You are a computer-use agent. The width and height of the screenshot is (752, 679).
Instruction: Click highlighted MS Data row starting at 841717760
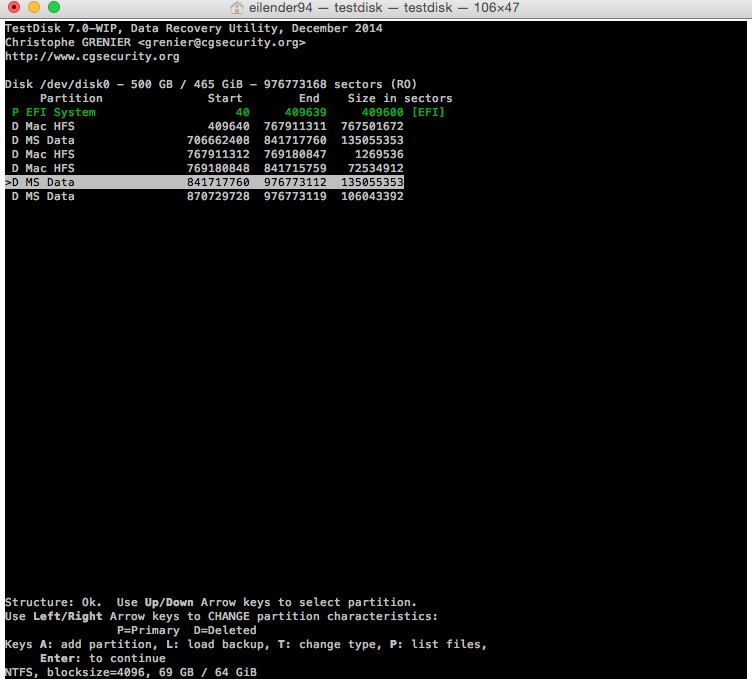[x=204, y=182]
